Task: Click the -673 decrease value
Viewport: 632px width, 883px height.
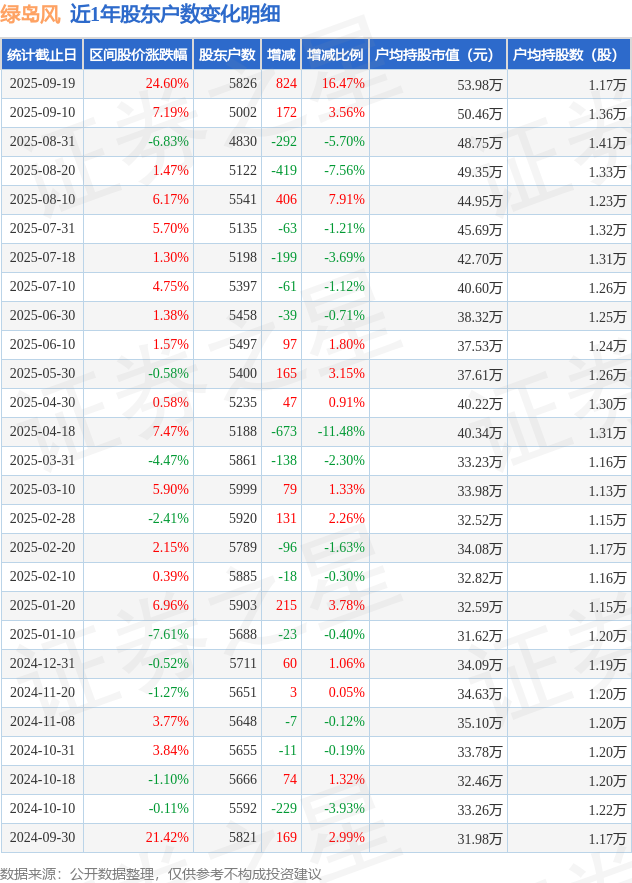Action: click(284, 431)
